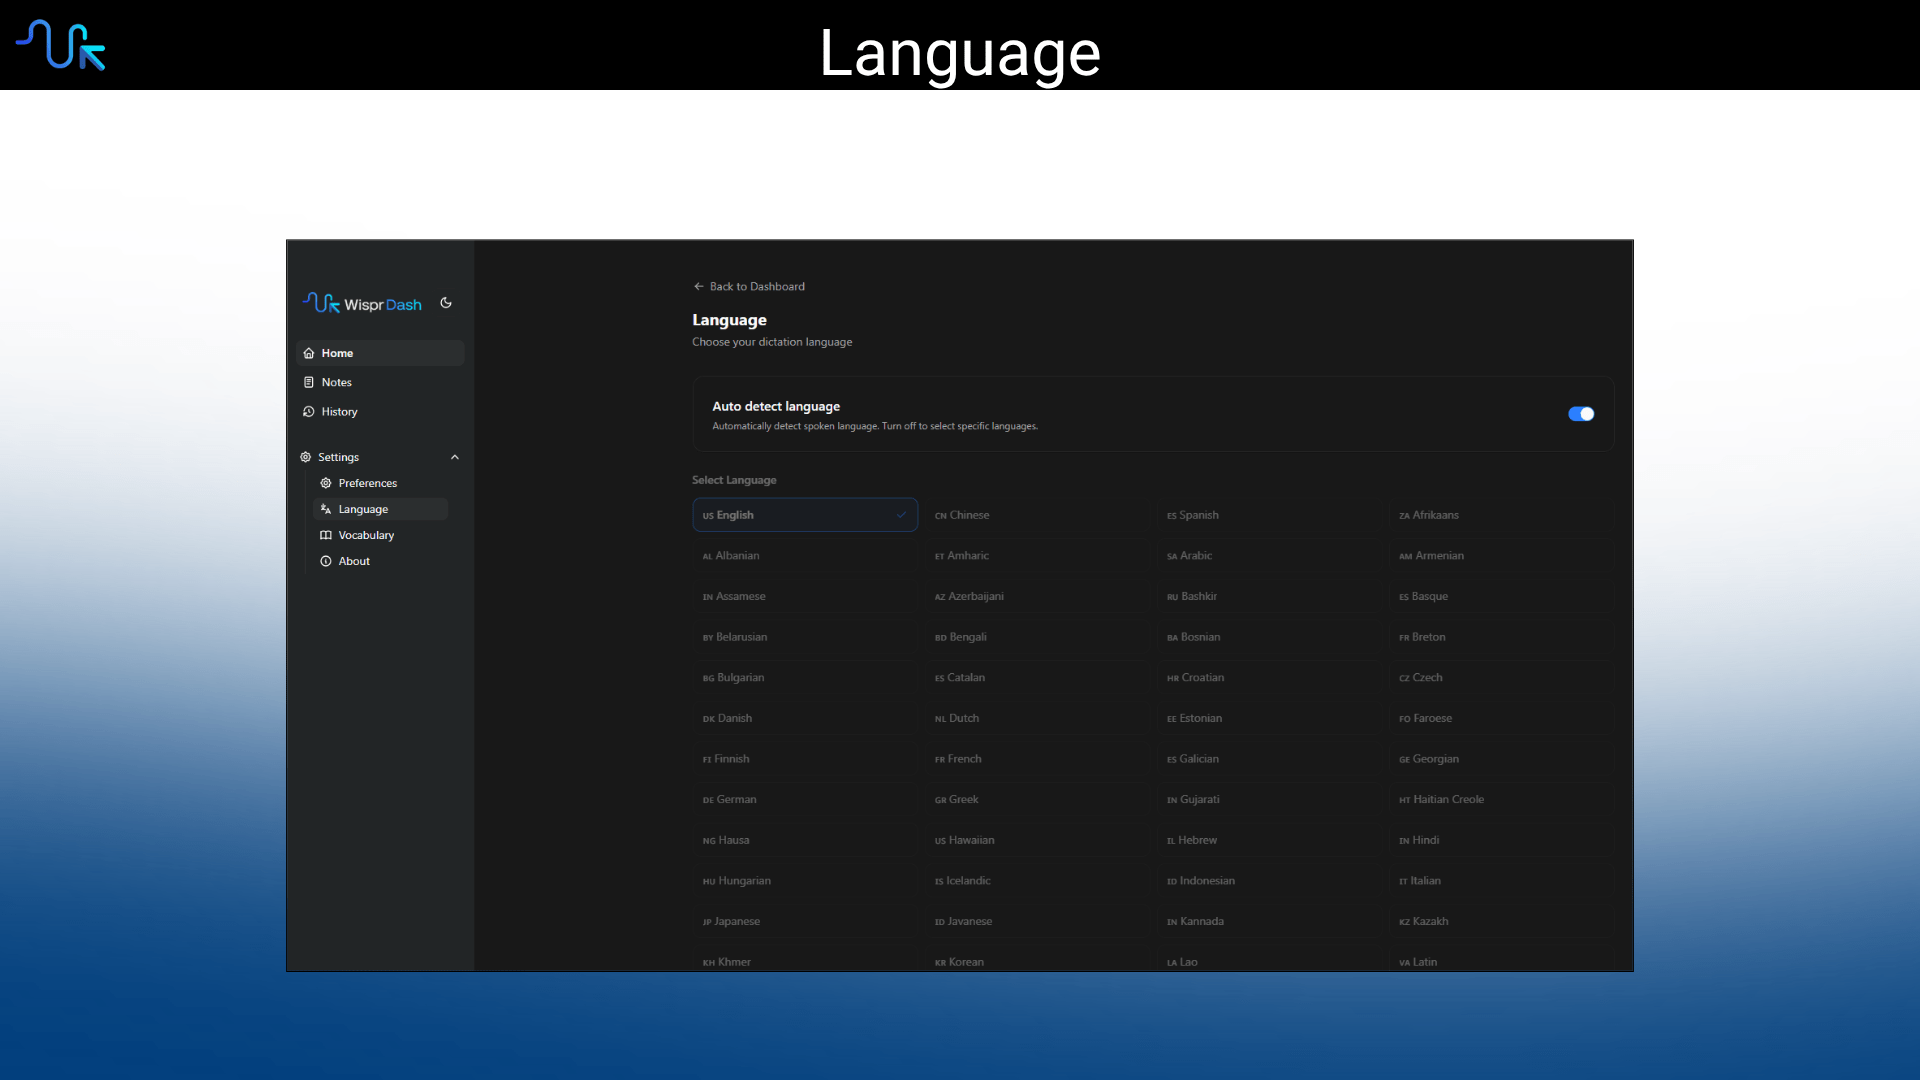Select Language under Settings

pos(380,509)
